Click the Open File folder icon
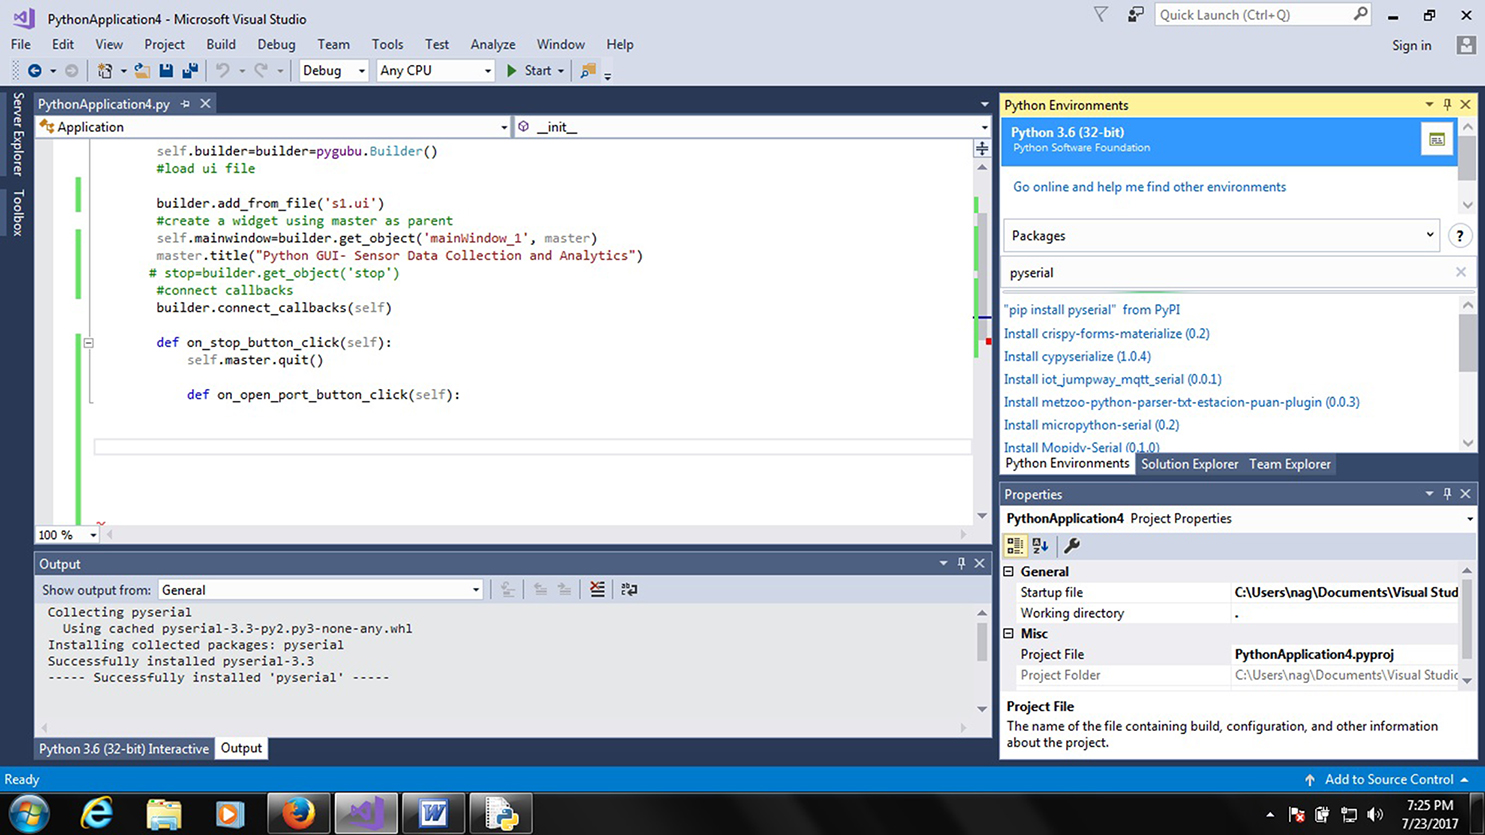 (x=142, y=71)
